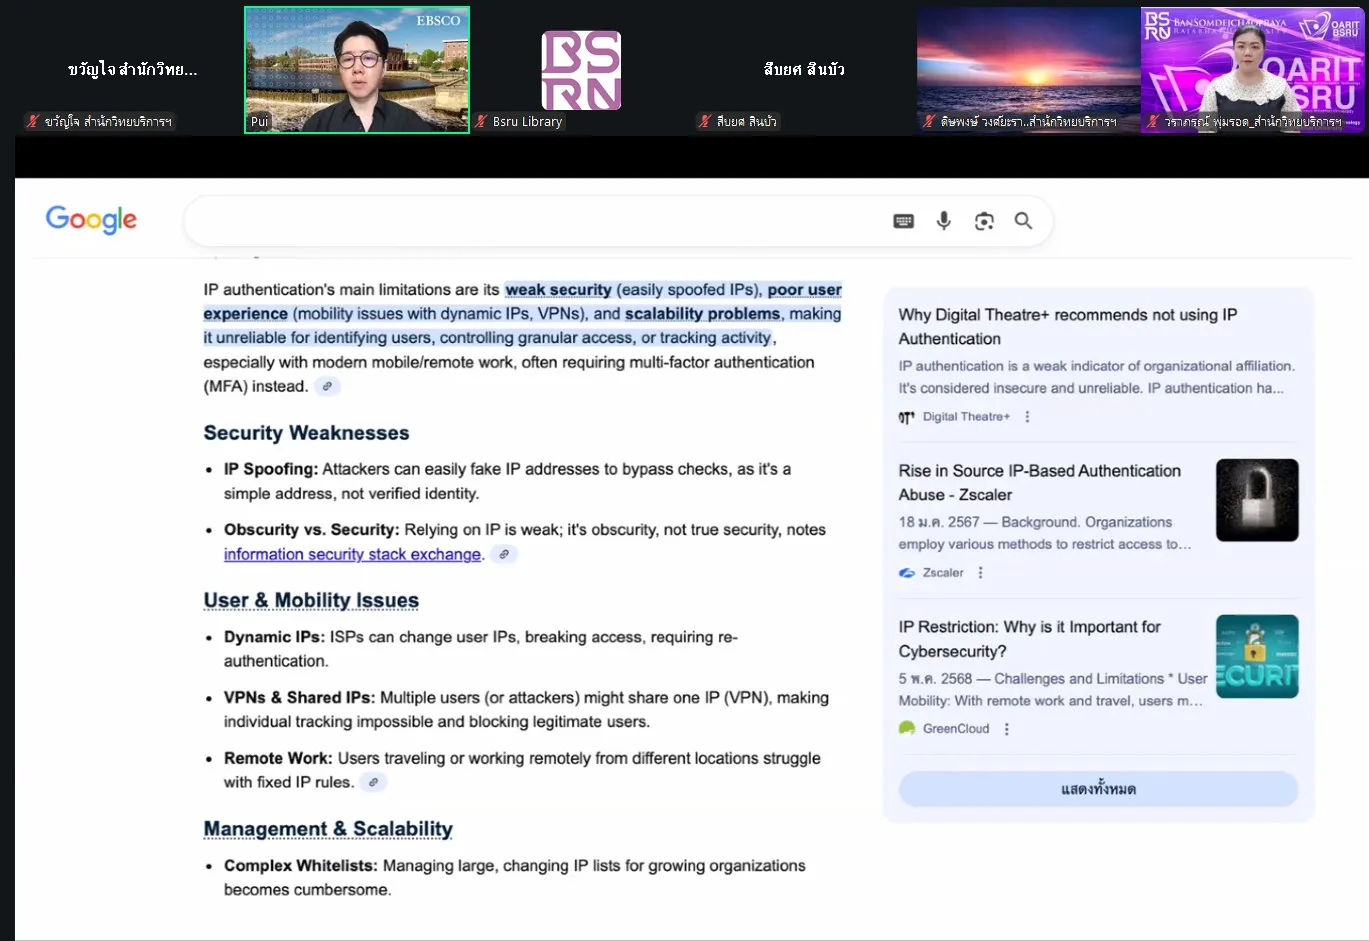The height and width of the screenshot is (941, 1369).
Task: Click the Digital Theatre+ site favicon
Action: click(907, 417)
